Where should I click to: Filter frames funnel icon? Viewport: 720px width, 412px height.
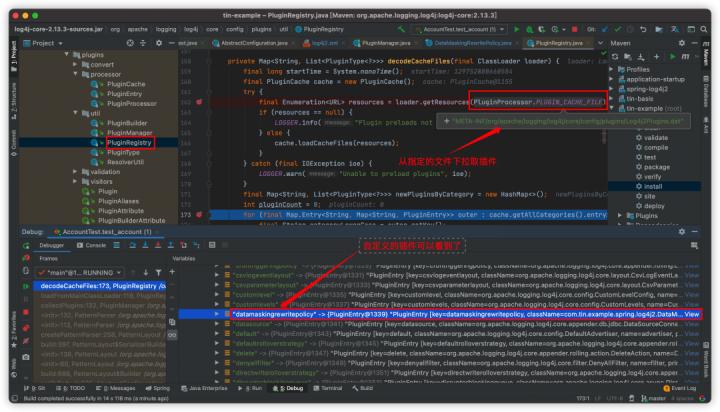(158, 272)
